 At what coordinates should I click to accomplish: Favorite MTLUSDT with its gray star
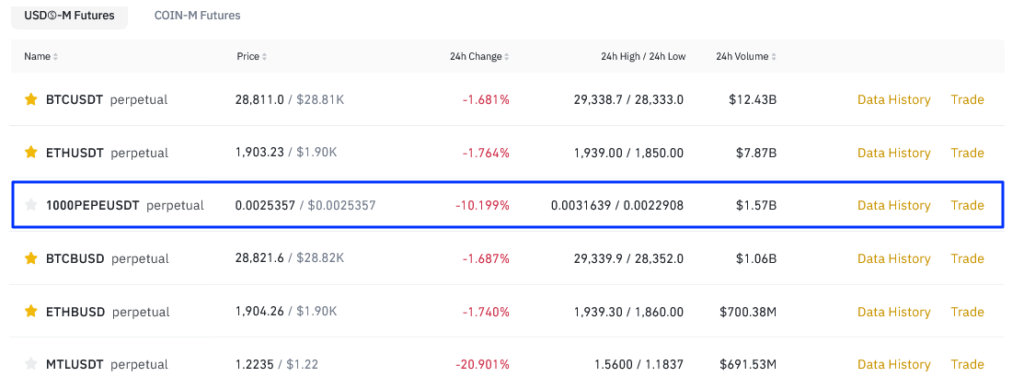(31, 364)
